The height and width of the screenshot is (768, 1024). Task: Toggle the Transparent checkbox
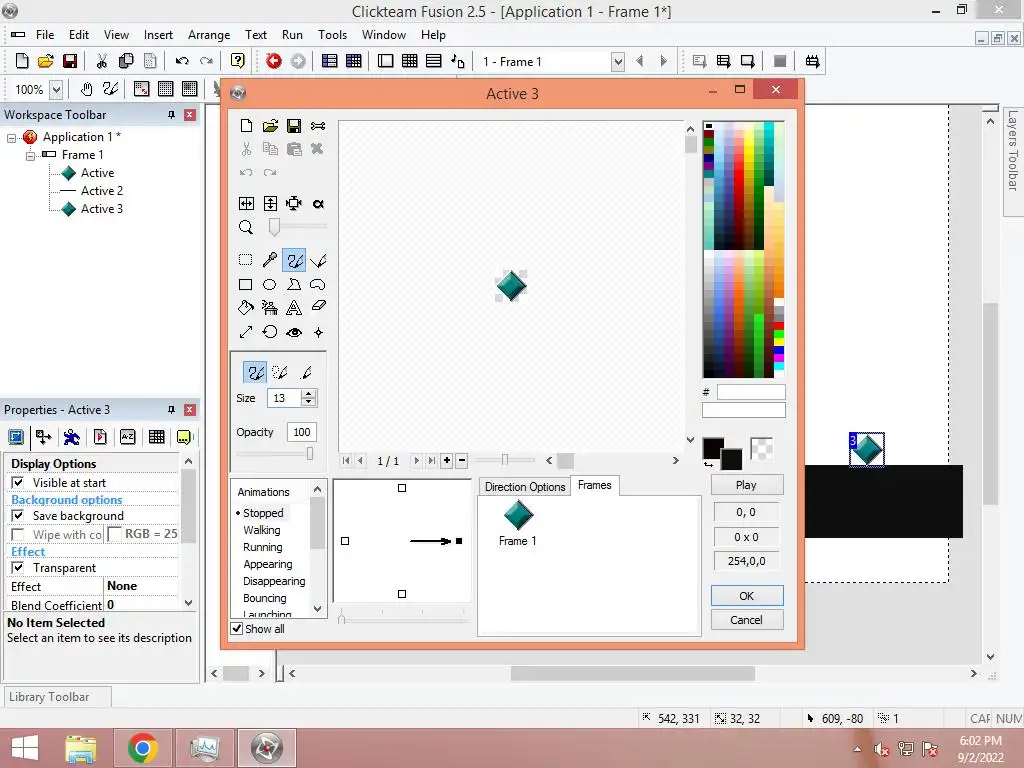[18, 568]
